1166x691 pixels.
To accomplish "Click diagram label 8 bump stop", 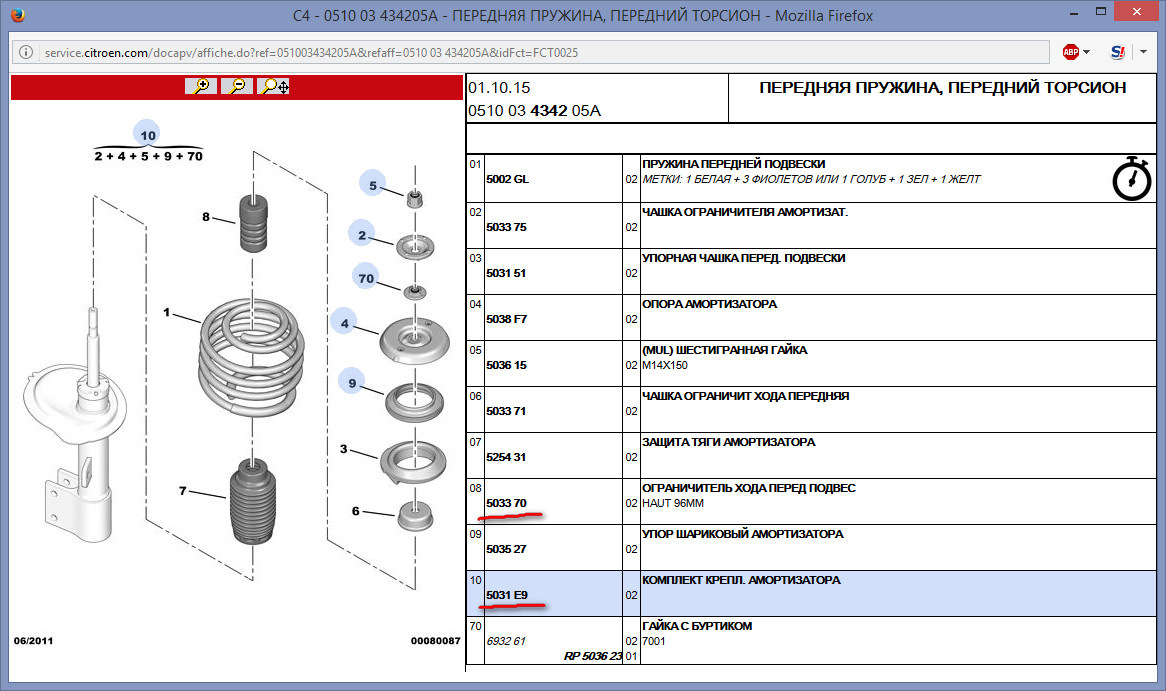I will click(206, 216).
